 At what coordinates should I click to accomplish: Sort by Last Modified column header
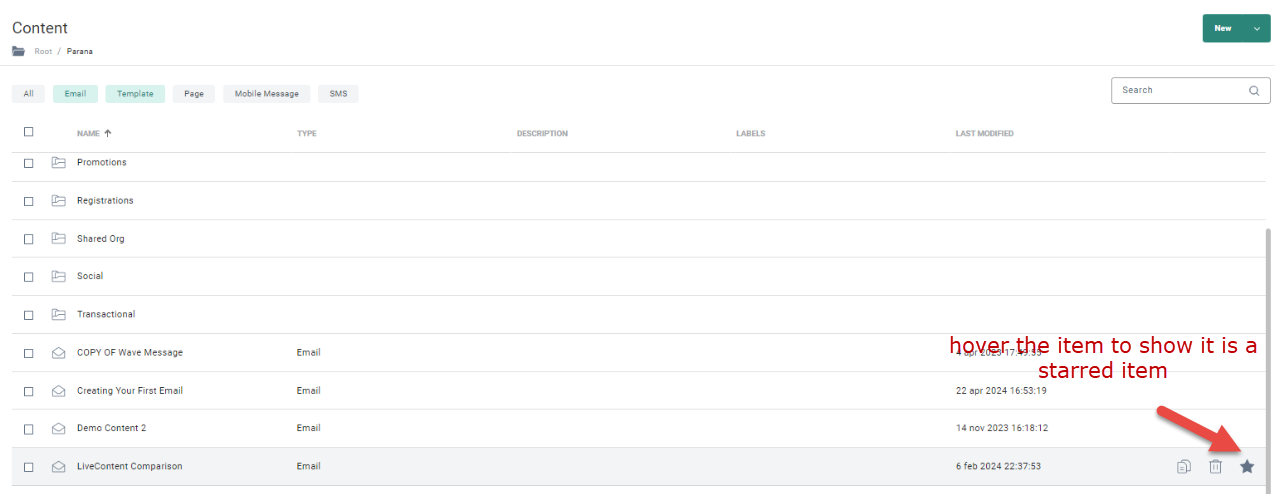pyautogui.click(x=984, y=133)
